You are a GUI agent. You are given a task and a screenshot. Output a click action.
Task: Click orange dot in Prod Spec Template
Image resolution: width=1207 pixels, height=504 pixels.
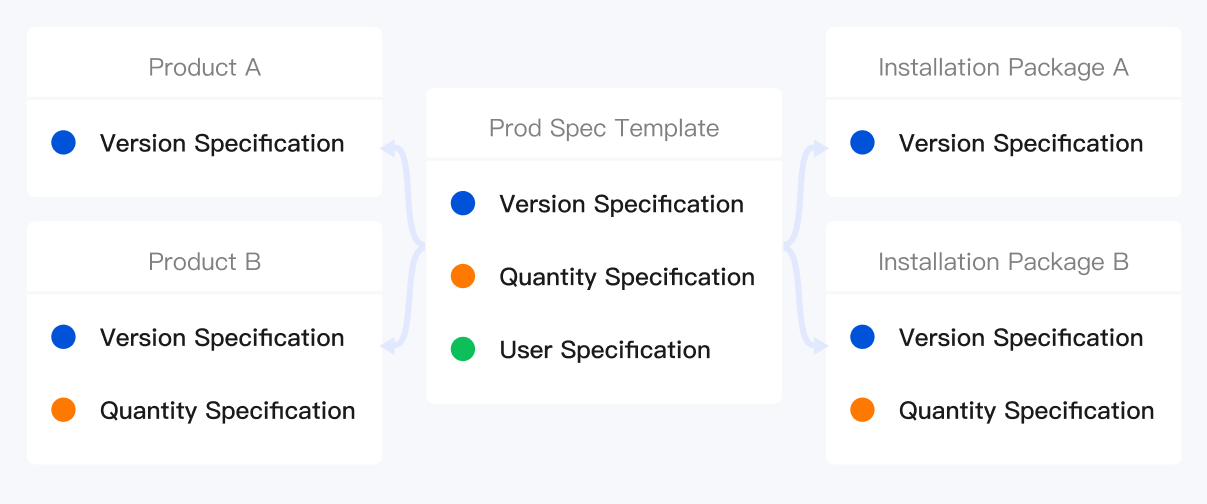point(463,277)
